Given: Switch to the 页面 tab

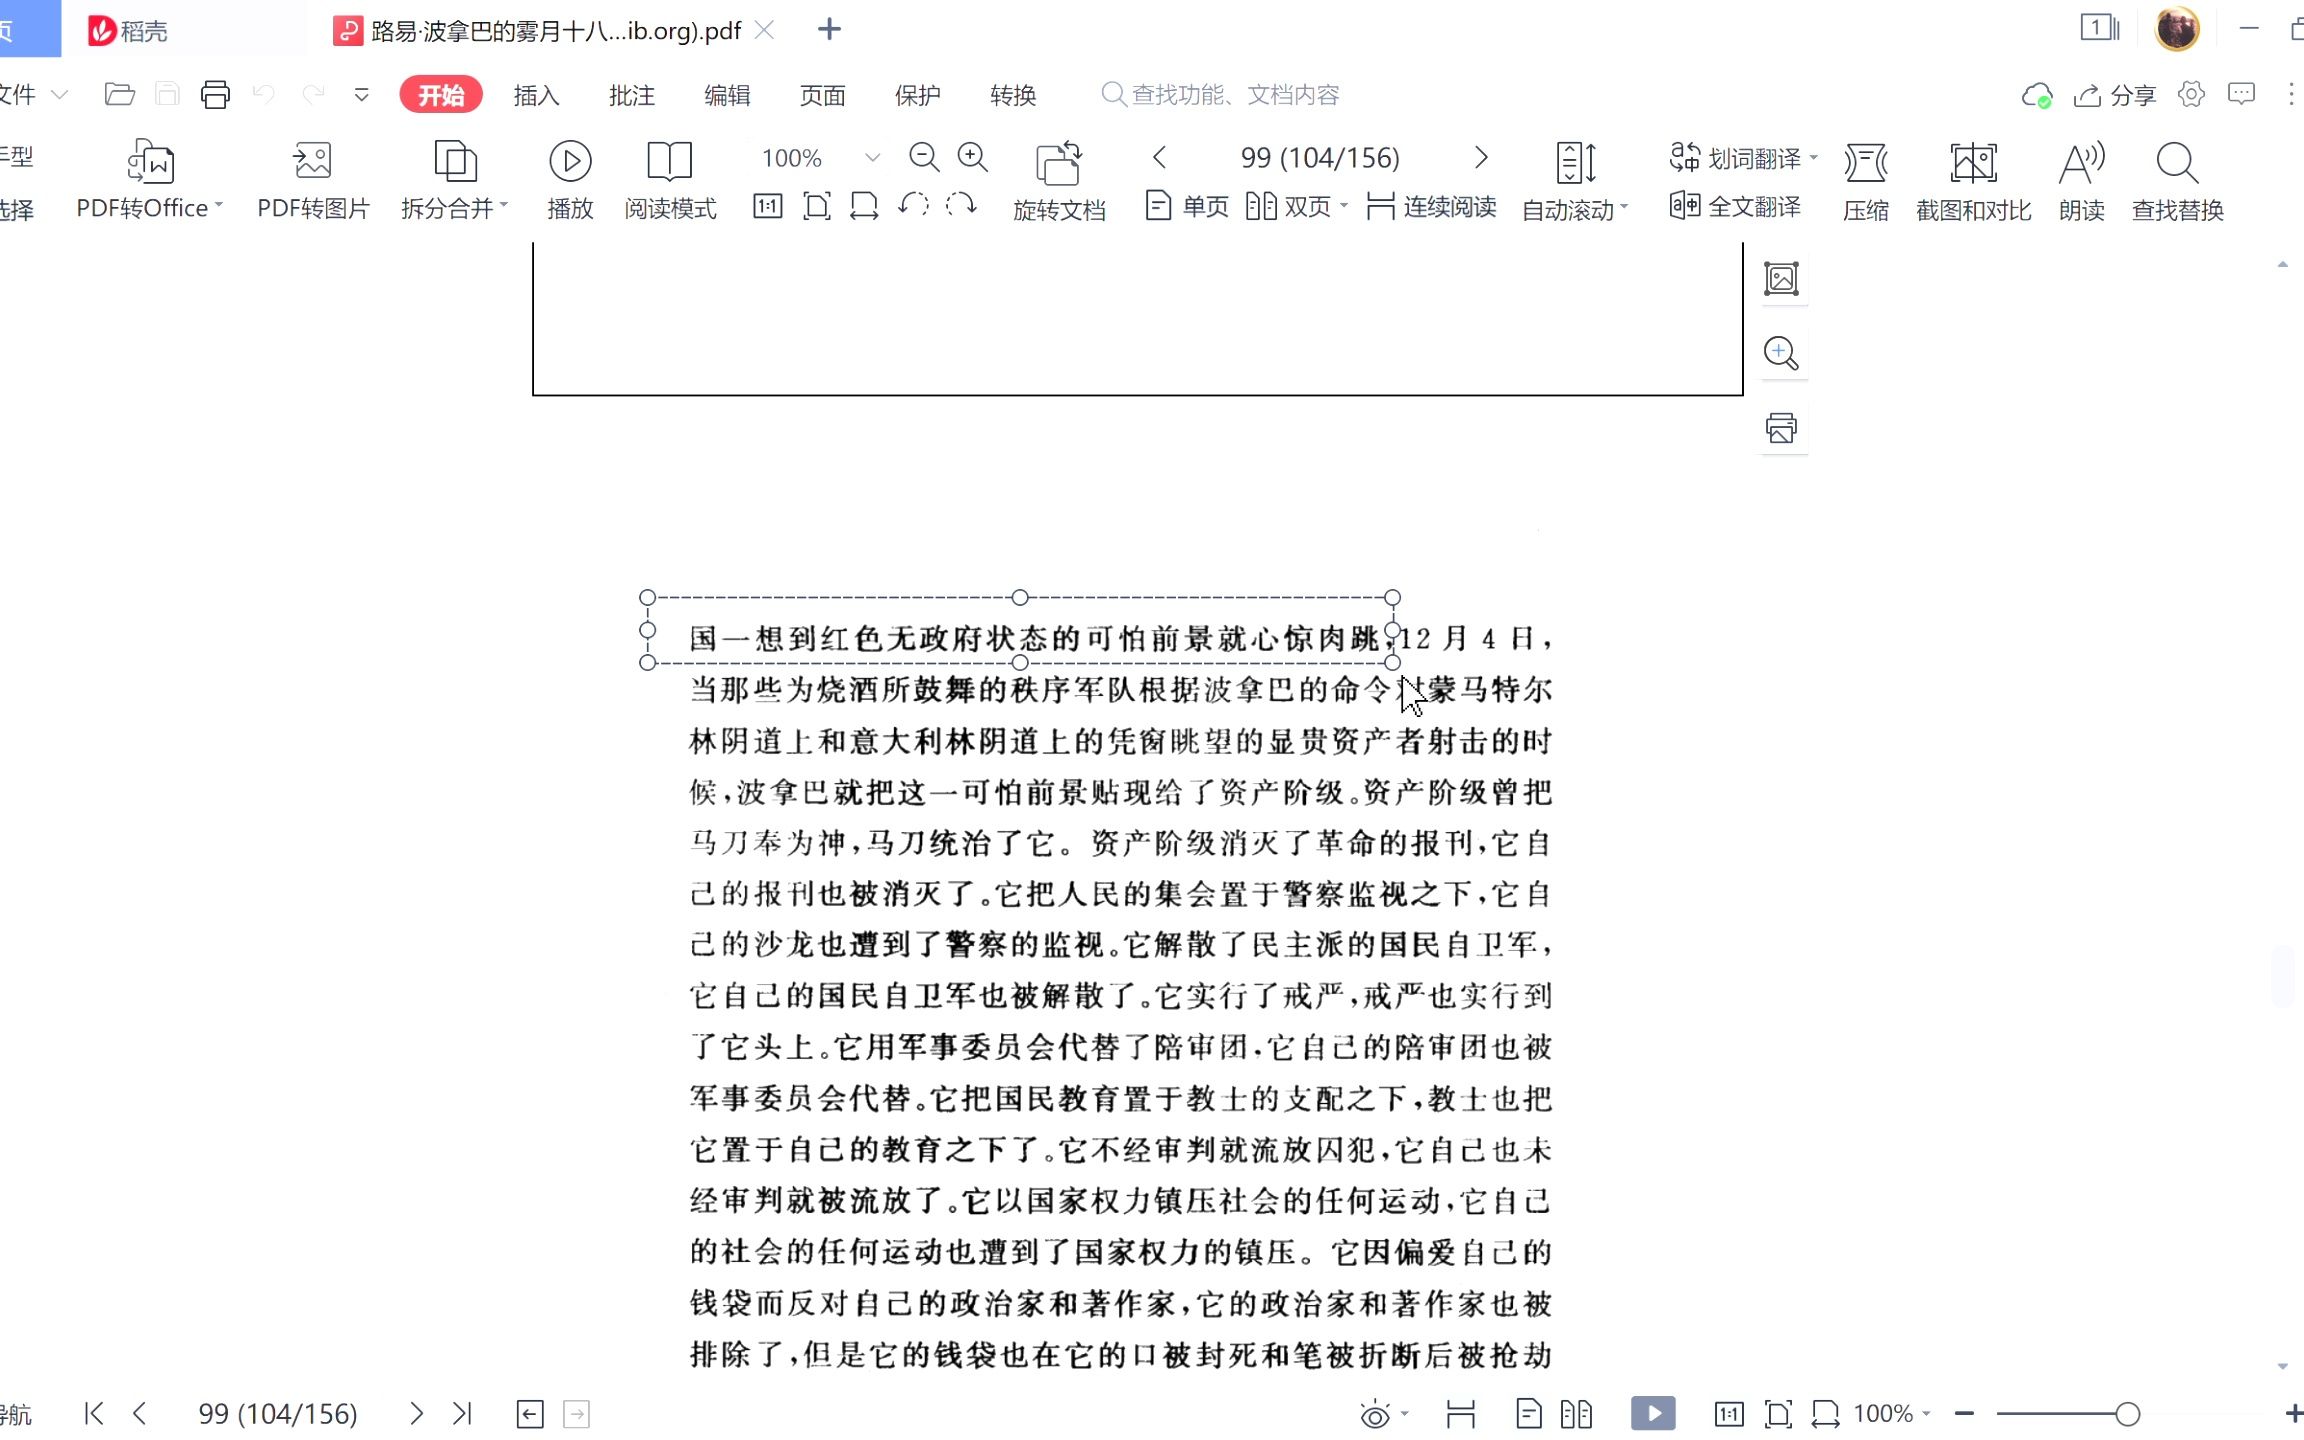Looking at the screenshot, I should point(823,95).
